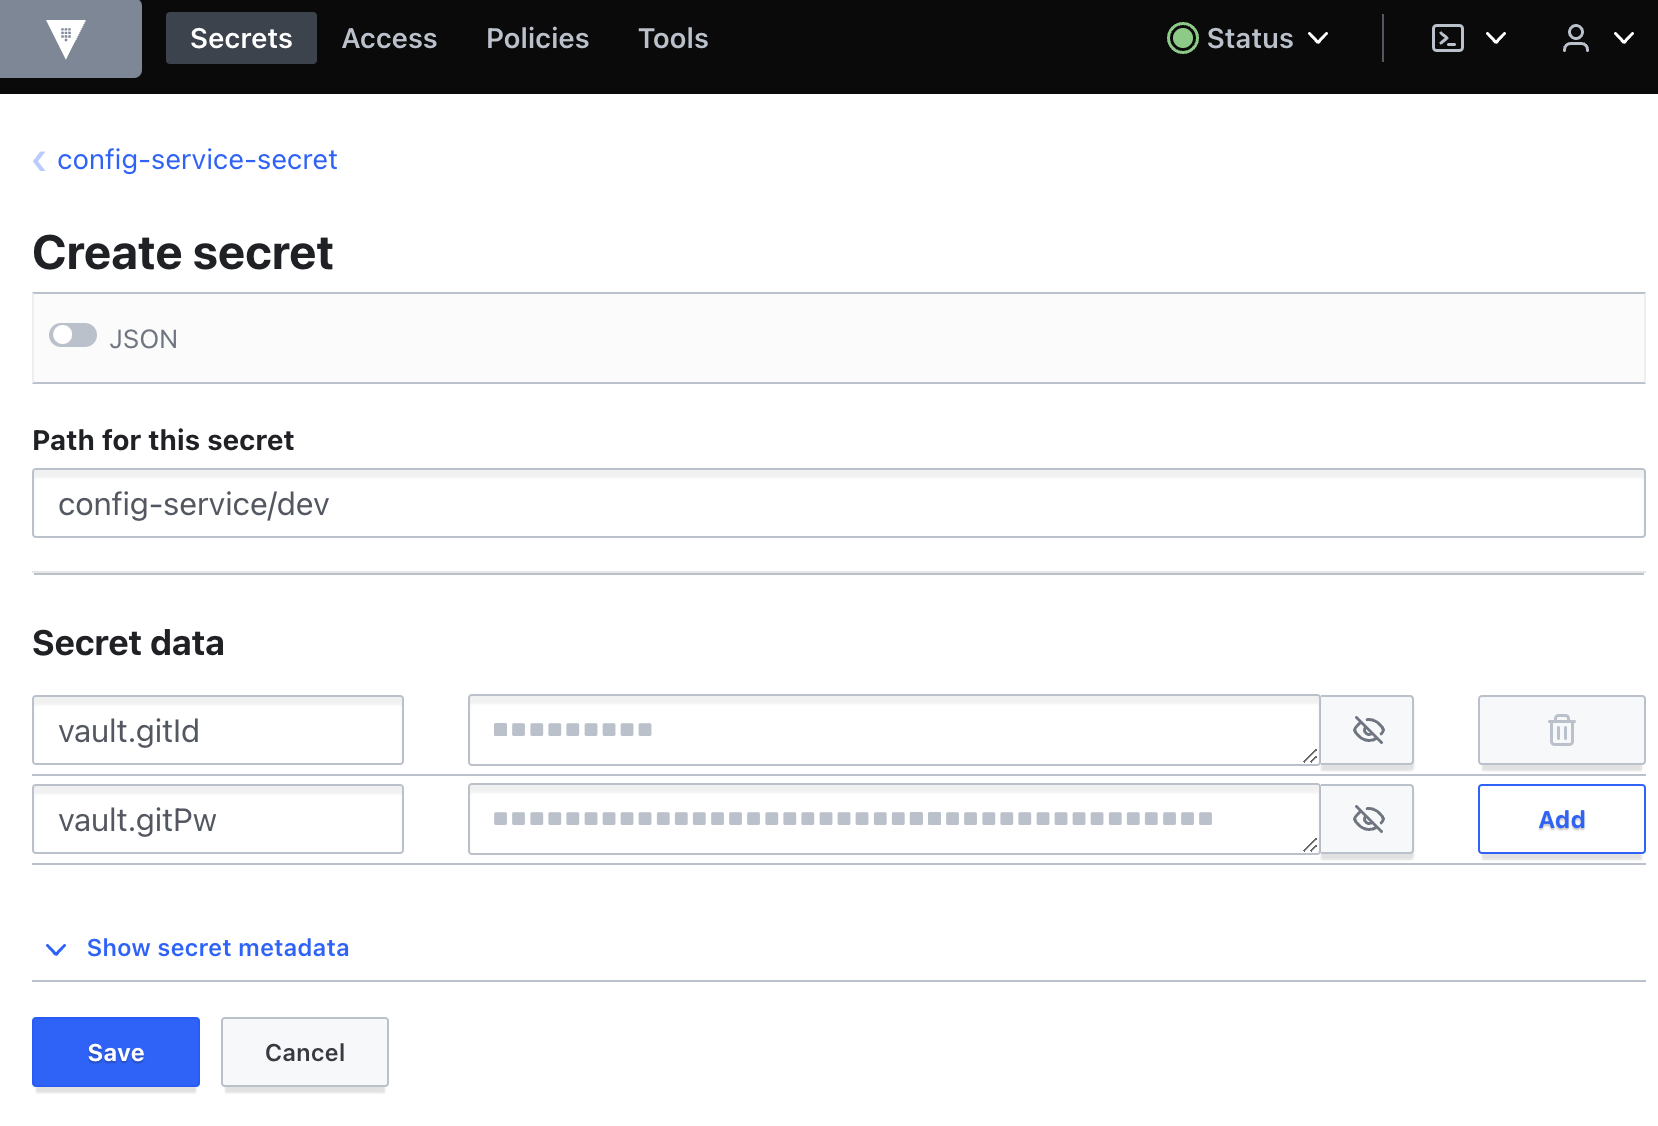This screenshot has width=1658, height=1126.
Task: Click the Vault logo icon
Action: (x=66, y=39)
